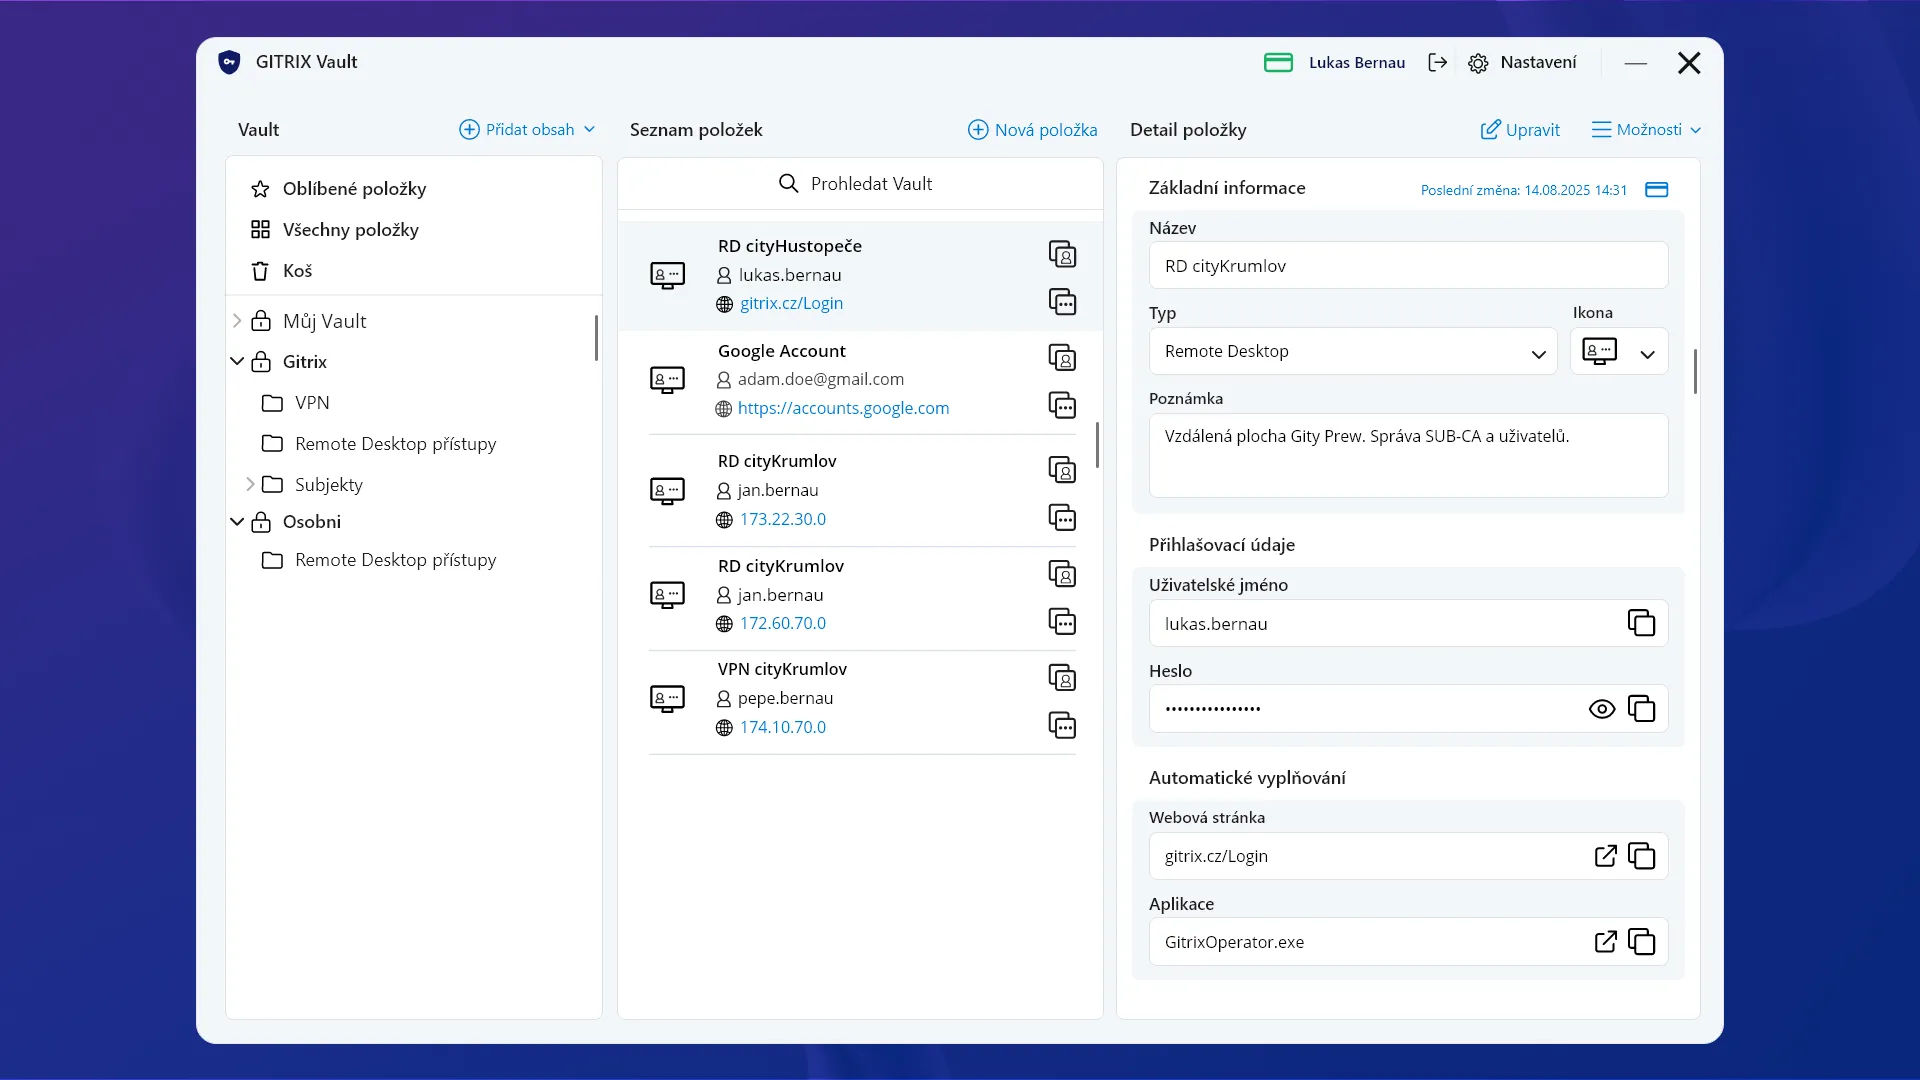1920x1080 pixels.
Task: Create an entry with Nová položka
Action: coord(1033,129)
